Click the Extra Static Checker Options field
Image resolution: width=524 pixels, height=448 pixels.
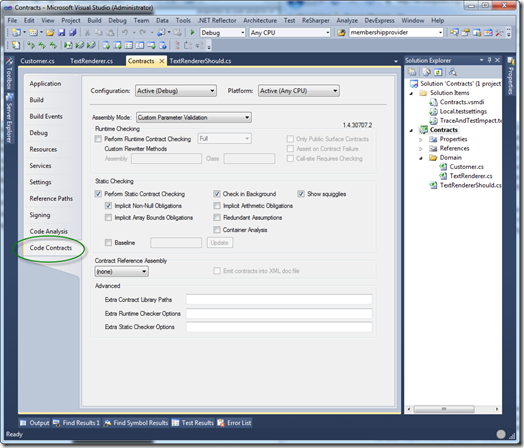point(279,327)
